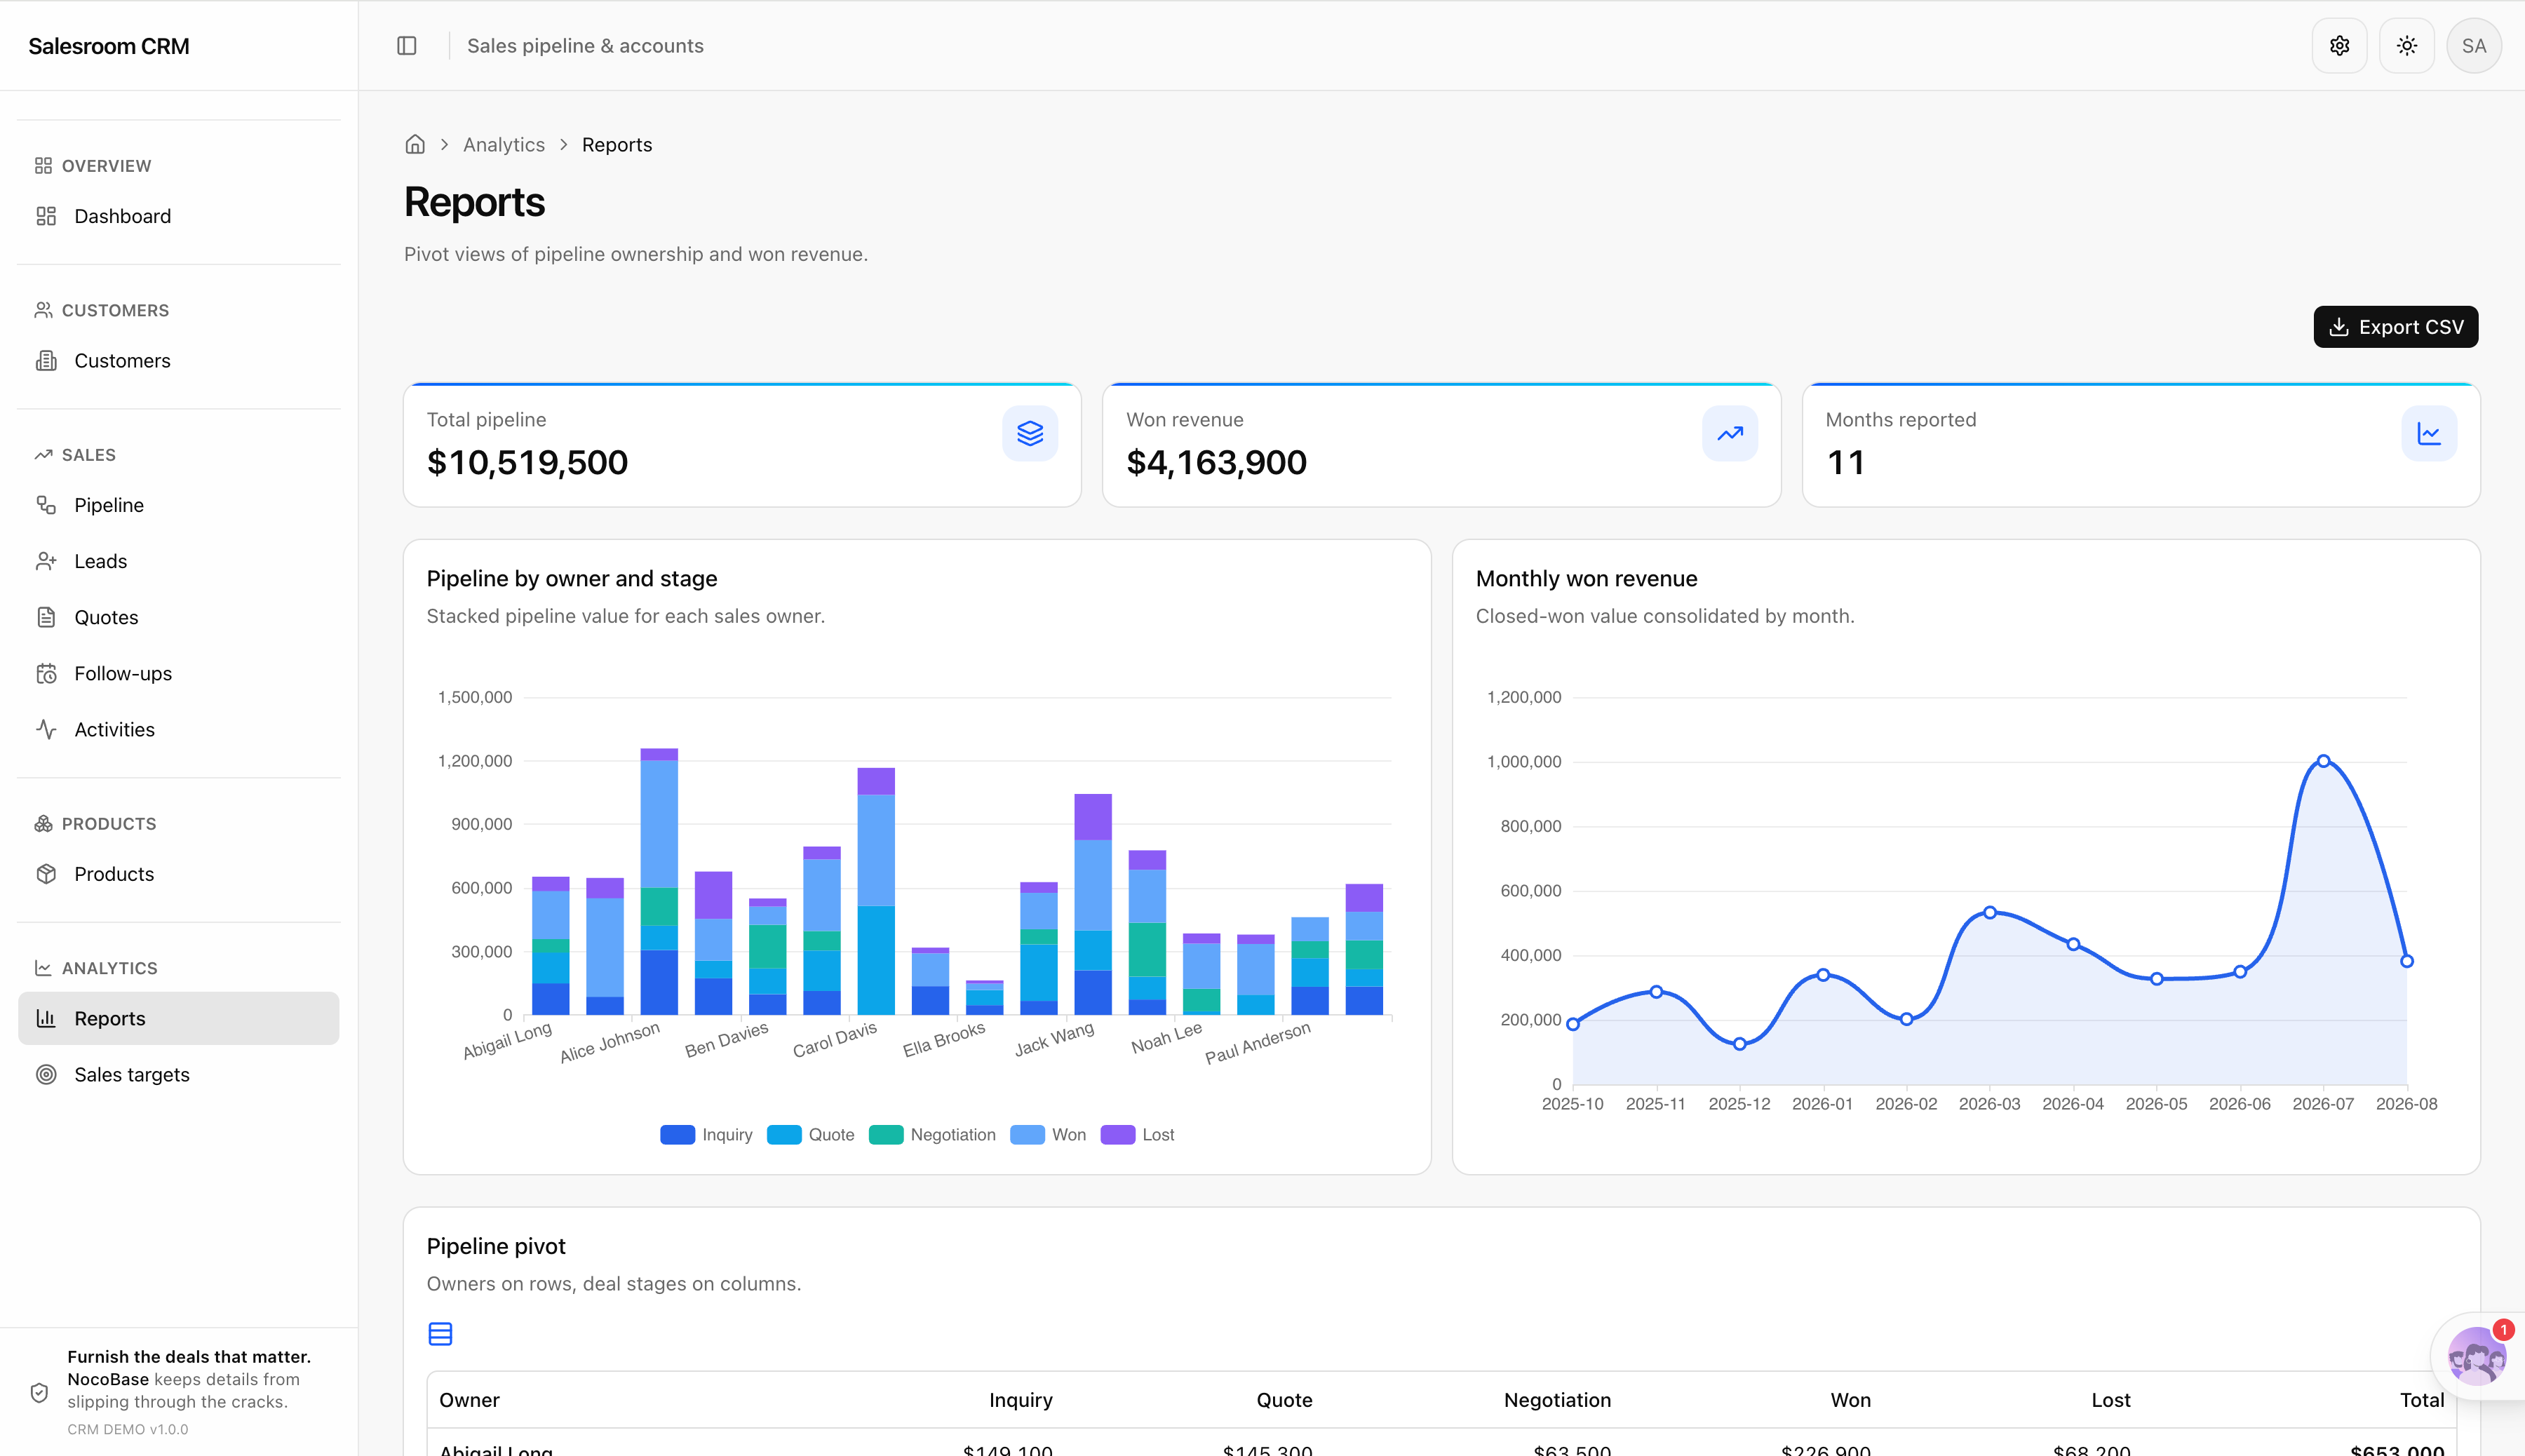Click the Customers building icon in sidebar

[x=46, y=361]
